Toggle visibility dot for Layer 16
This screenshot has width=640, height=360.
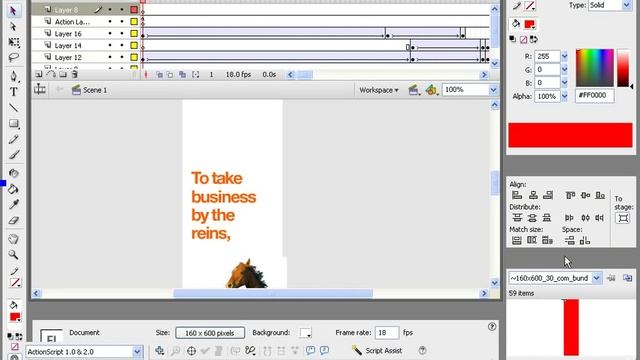click(110, 33)
